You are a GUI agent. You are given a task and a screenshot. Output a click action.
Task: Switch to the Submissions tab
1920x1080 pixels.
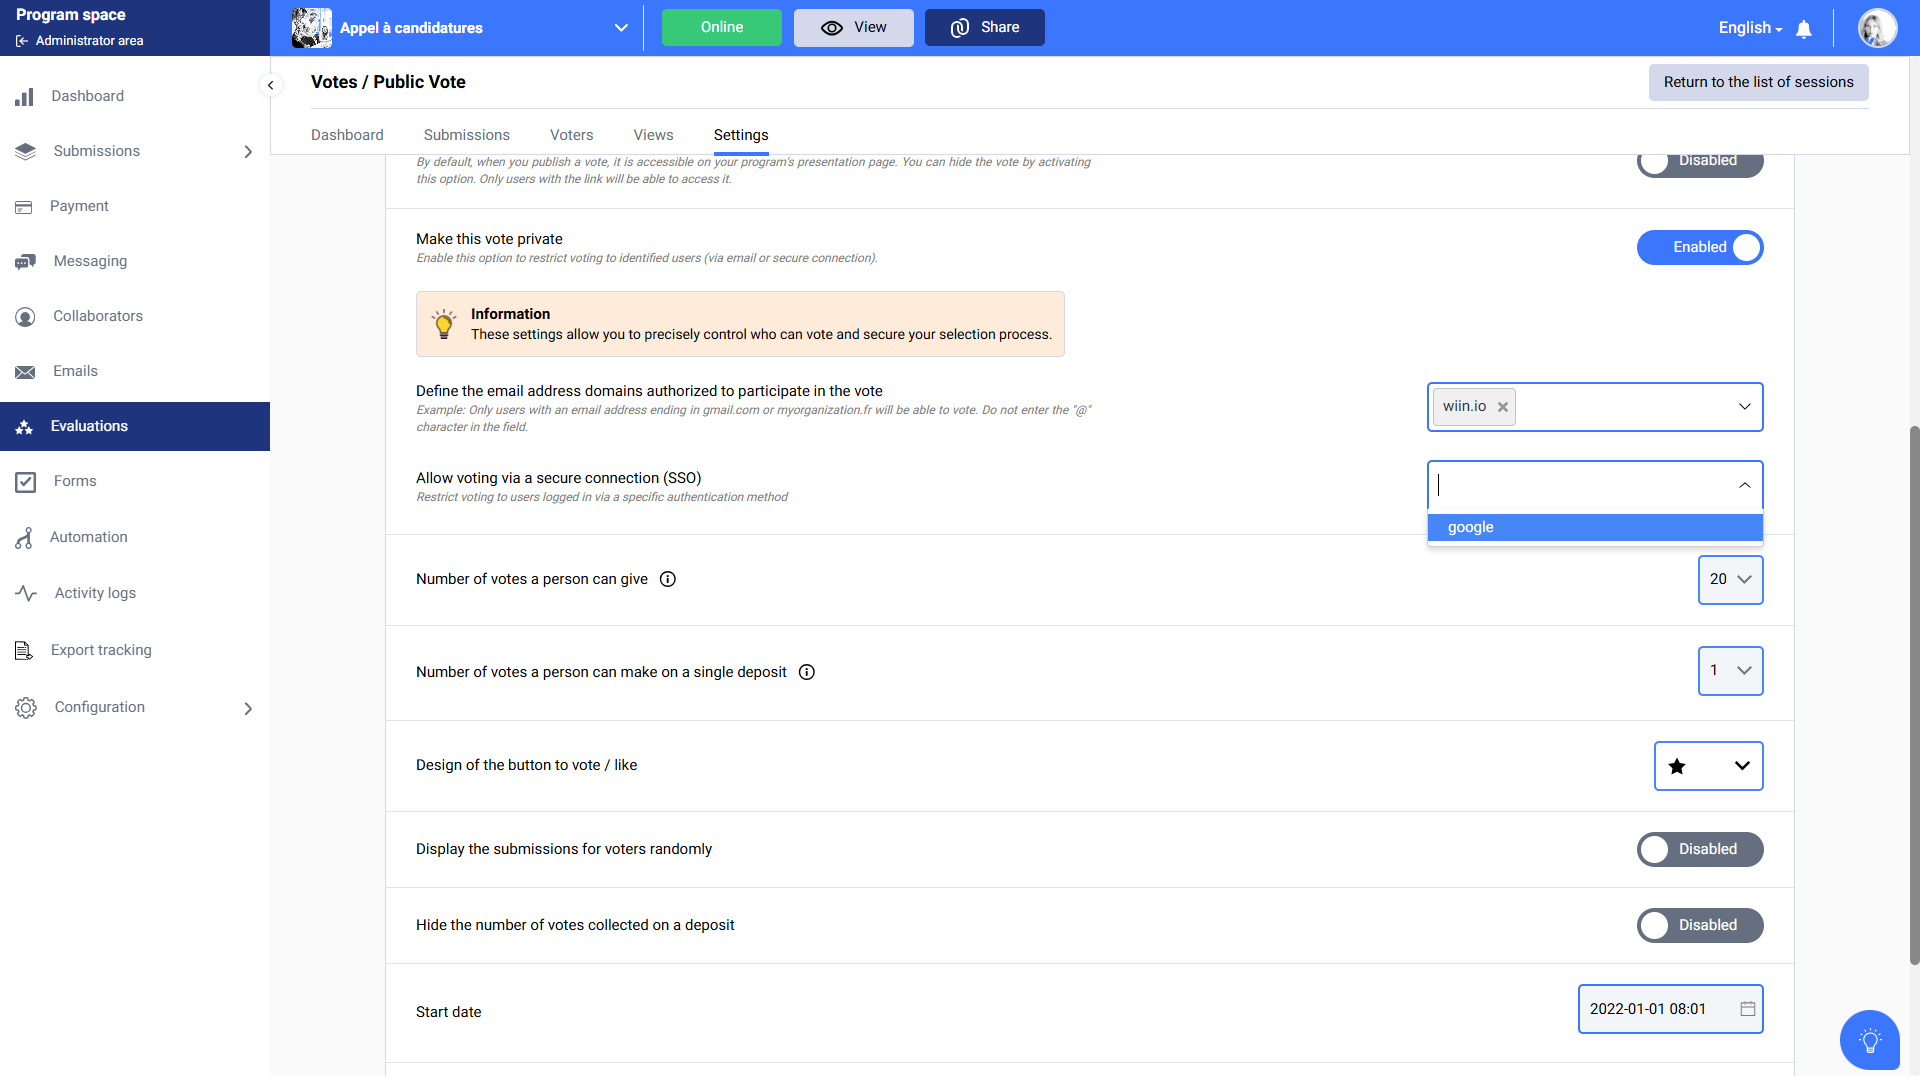coord(466,135)
